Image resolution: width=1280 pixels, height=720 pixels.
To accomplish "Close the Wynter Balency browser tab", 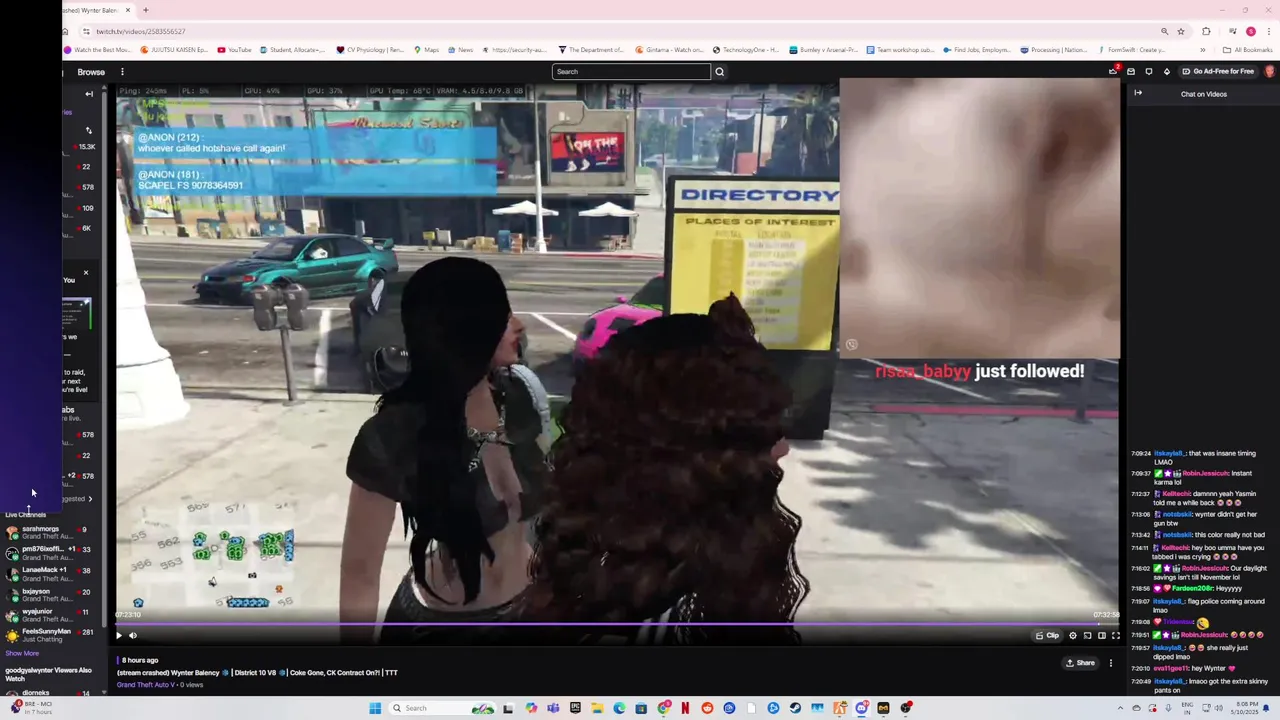I will coord(128,10).
